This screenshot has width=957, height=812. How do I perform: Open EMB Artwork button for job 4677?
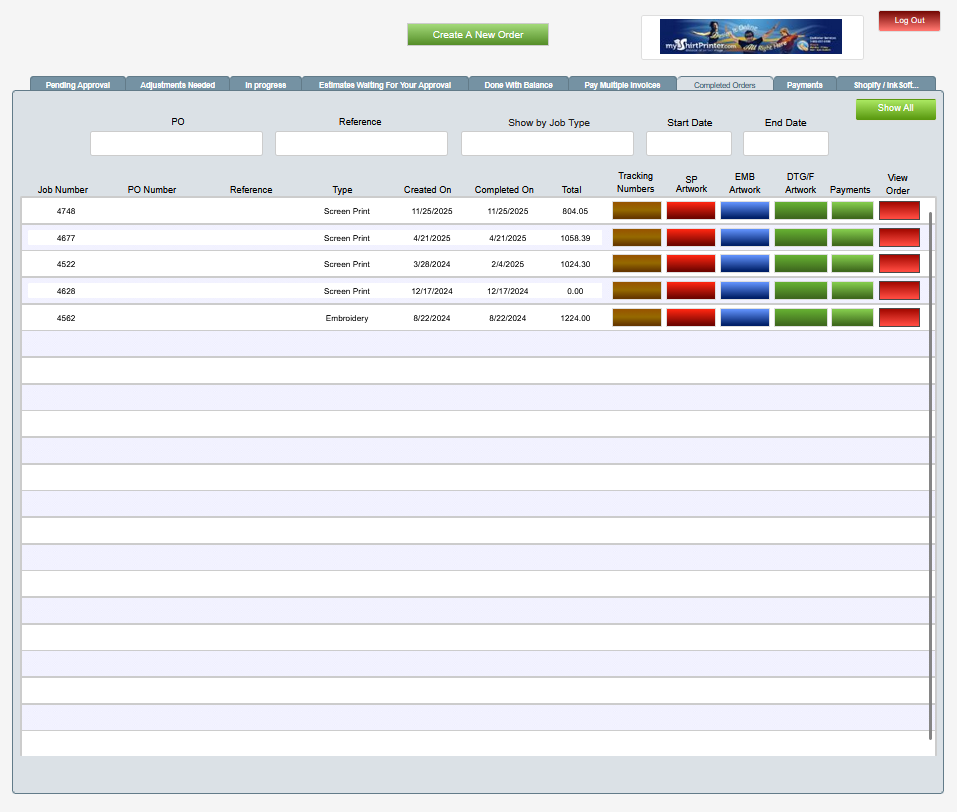click(x=745, y=237)
